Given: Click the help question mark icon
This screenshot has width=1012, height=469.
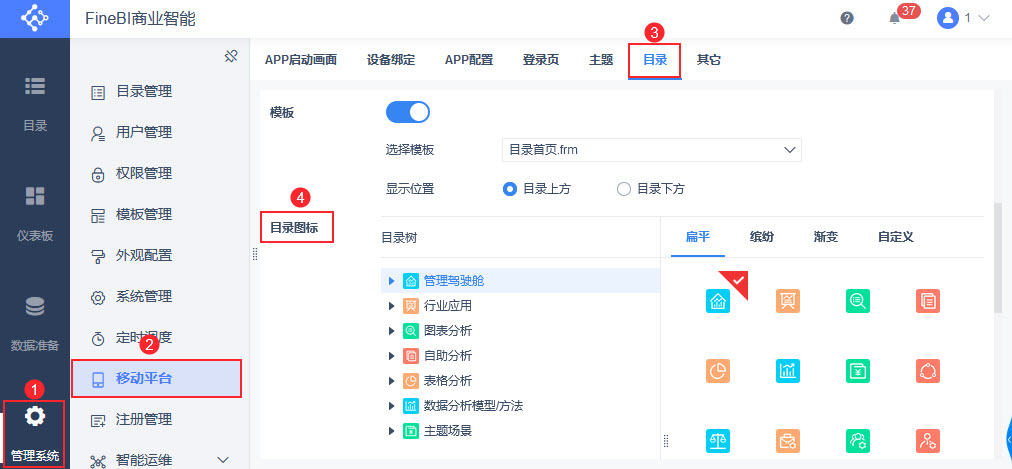Looking at the screenshot, I should (847, 18).
